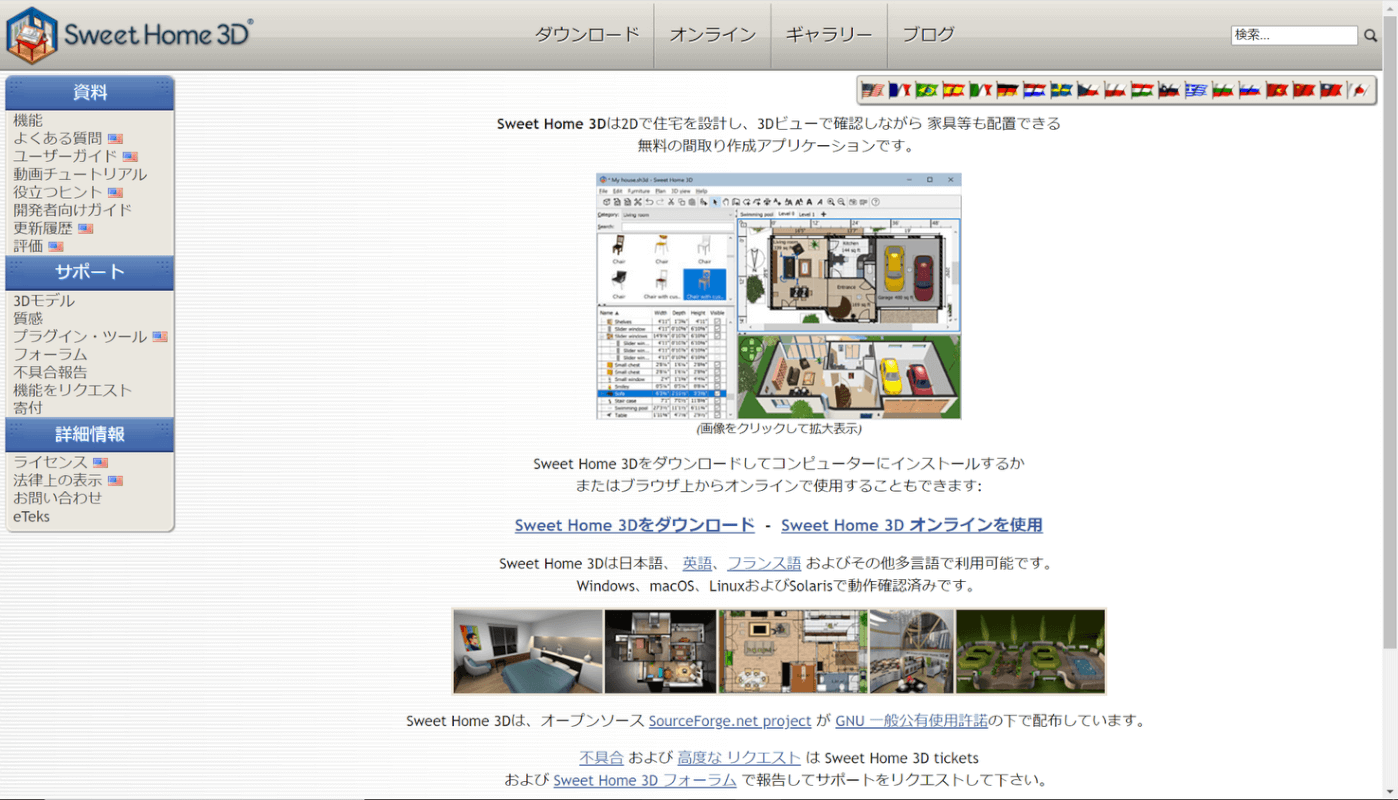Click Sweet Home 3Dをダウンロード link

[x=635, y=525]
